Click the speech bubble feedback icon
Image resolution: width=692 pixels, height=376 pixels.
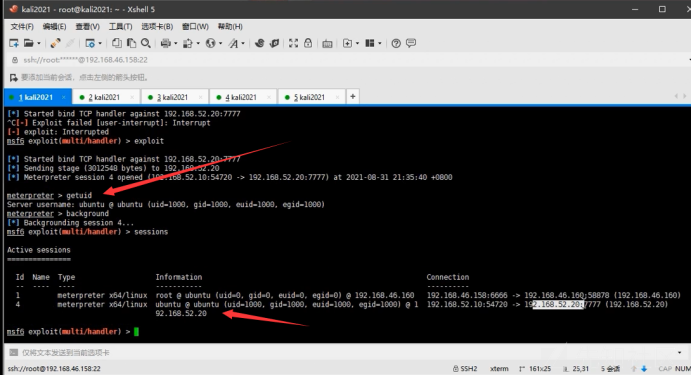(411, 43)
